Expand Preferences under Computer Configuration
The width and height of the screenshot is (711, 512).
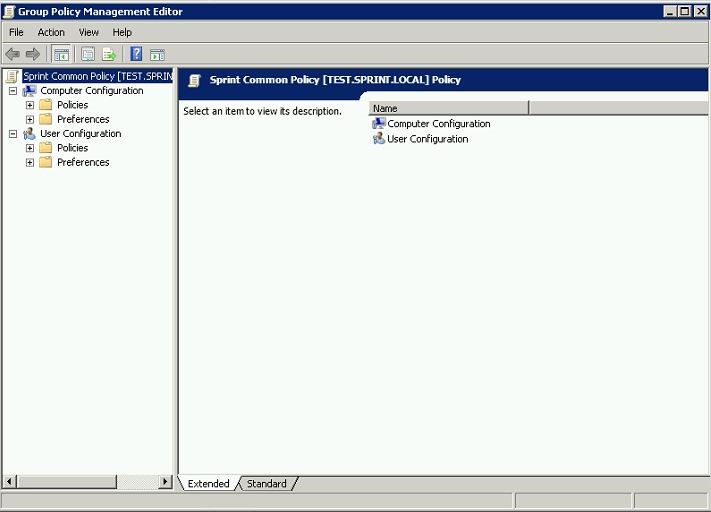[30, 120]
